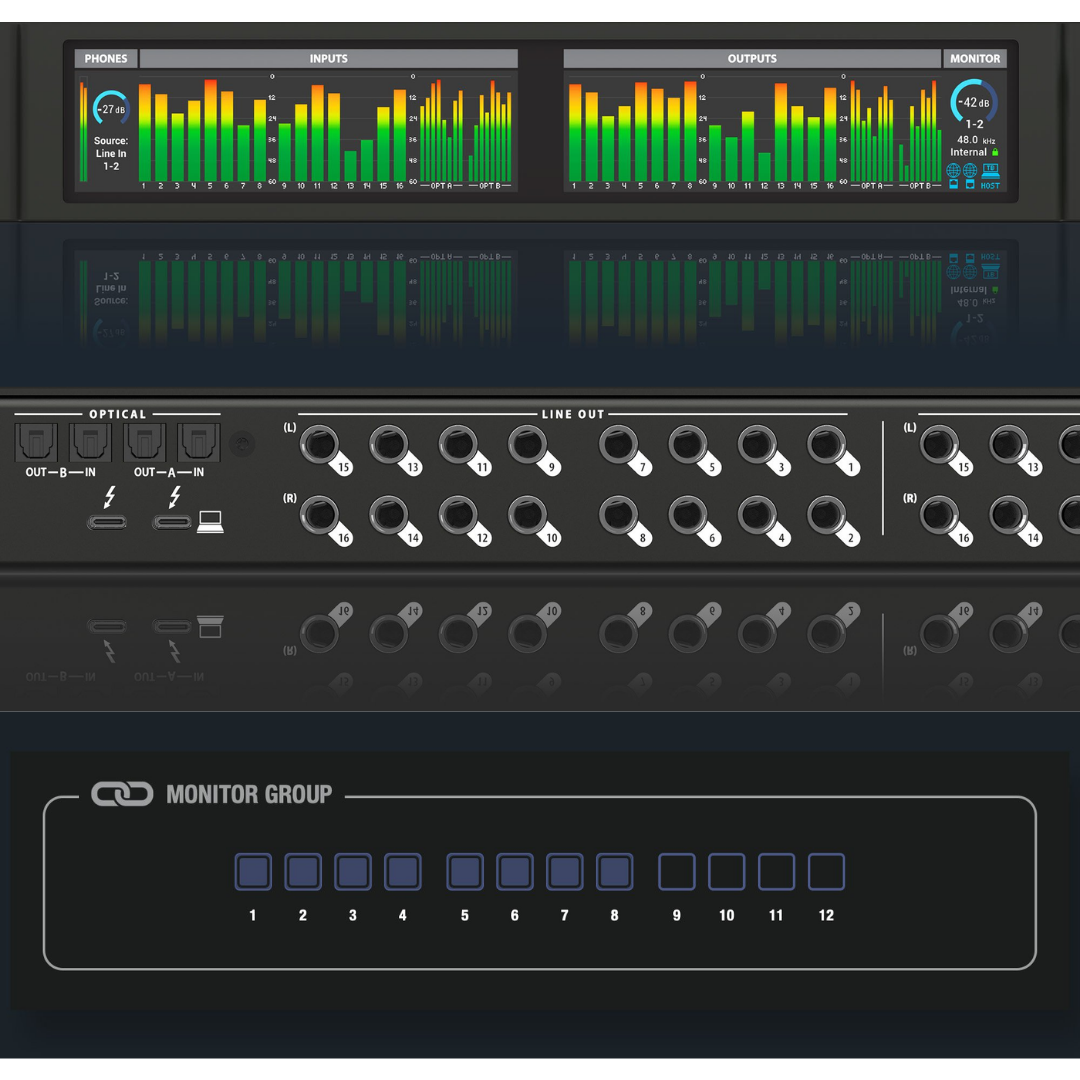Click the 'Internal' clock source text
Screen dimensions: 1080x1080
[968, 152]
